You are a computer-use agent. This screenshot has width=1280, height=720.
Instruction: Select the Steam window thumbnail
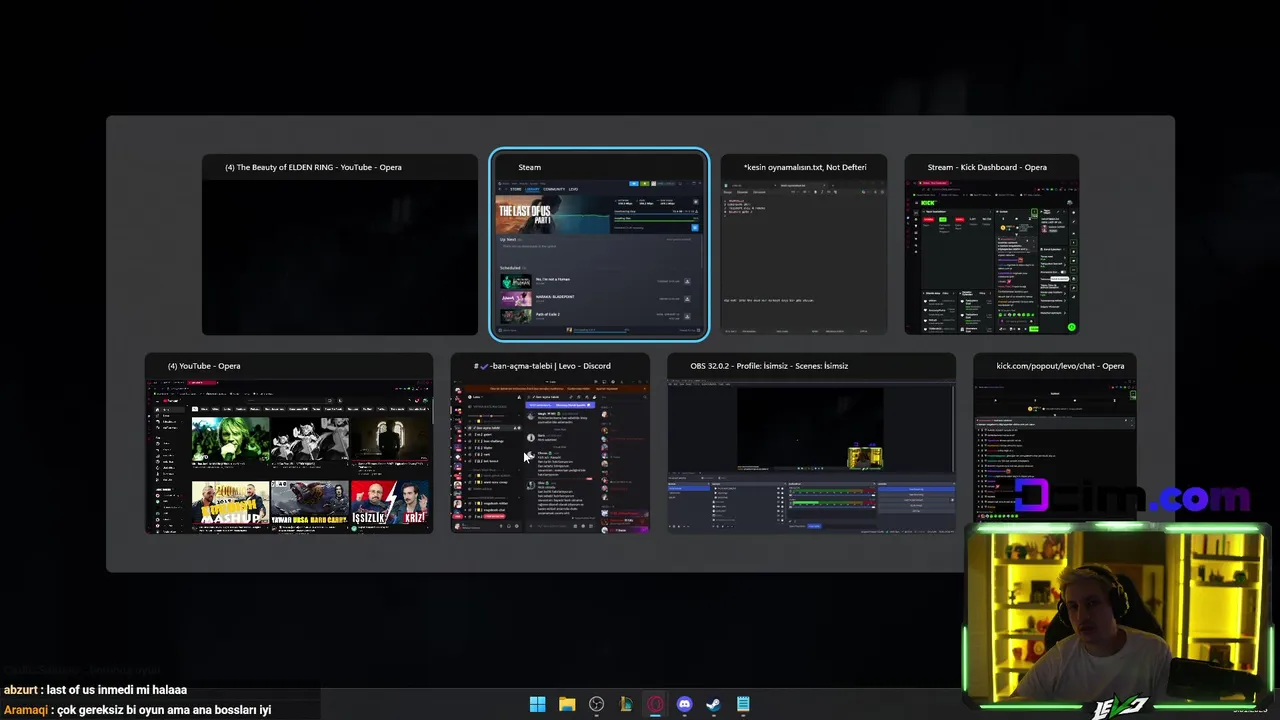click(x=599, y=245)
